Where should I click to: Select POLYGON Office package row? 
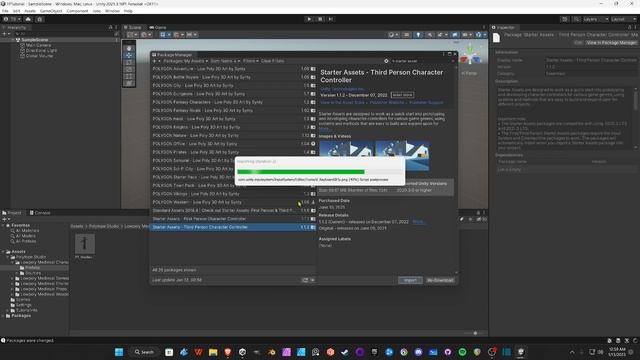click(234, 144)
